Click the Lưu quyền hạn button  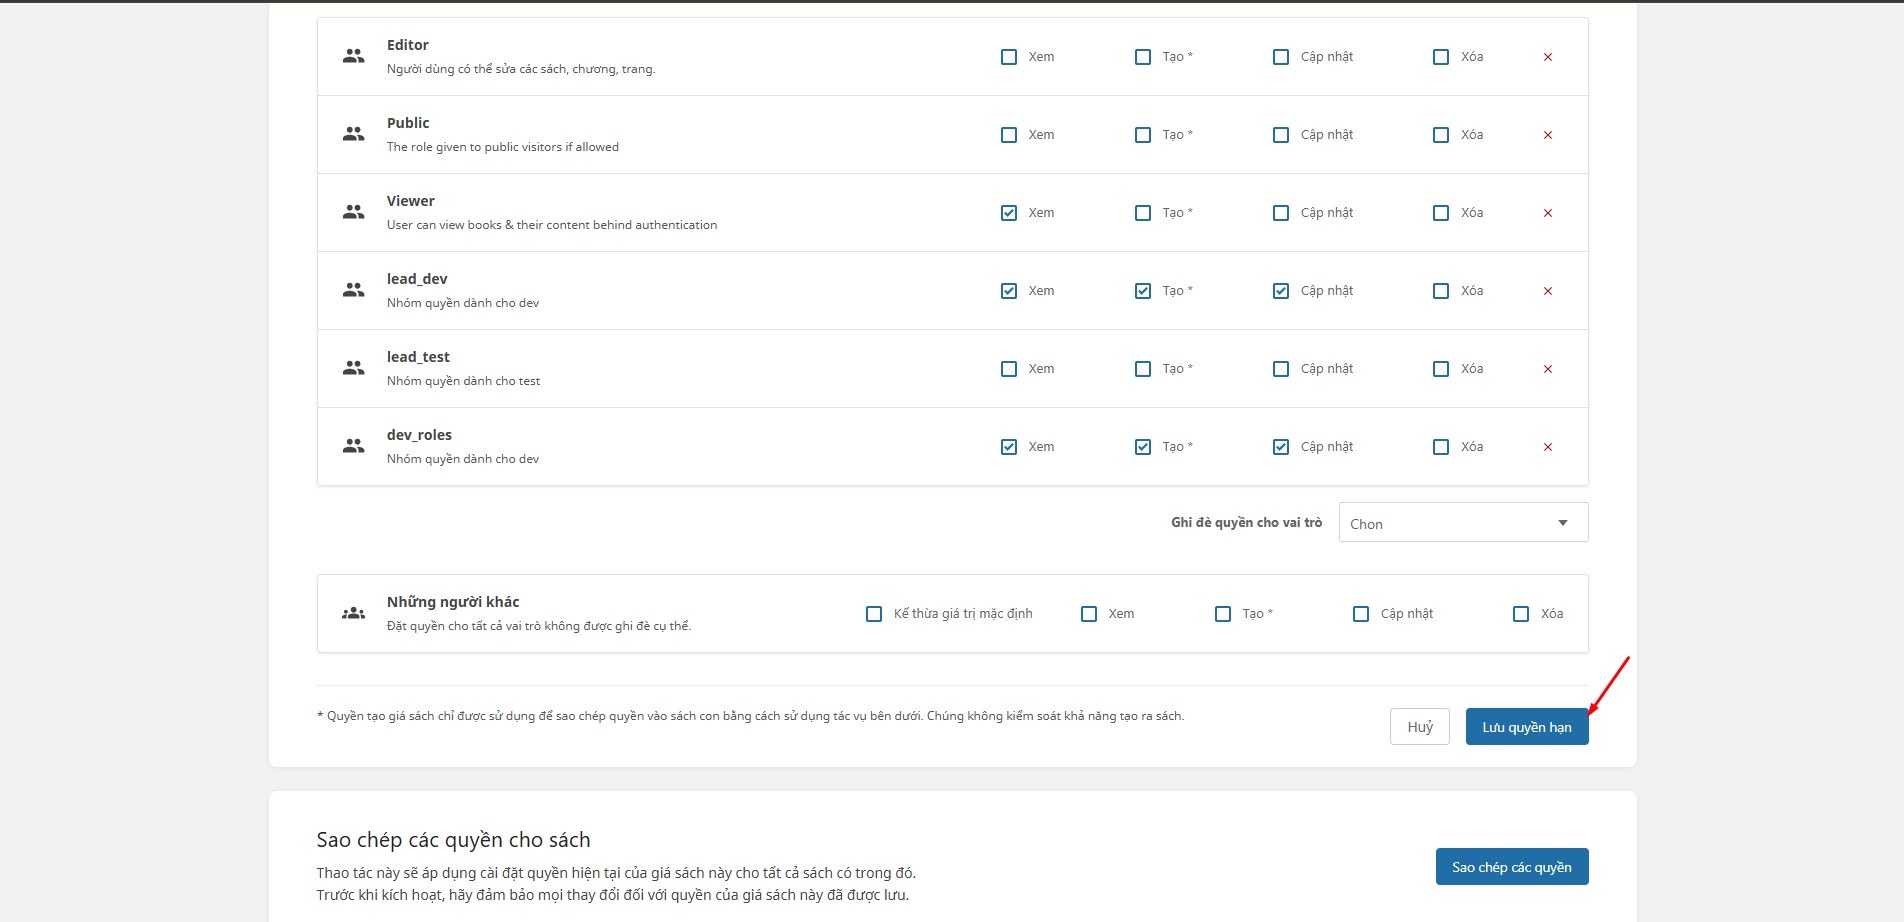(x=1526, y=727)
